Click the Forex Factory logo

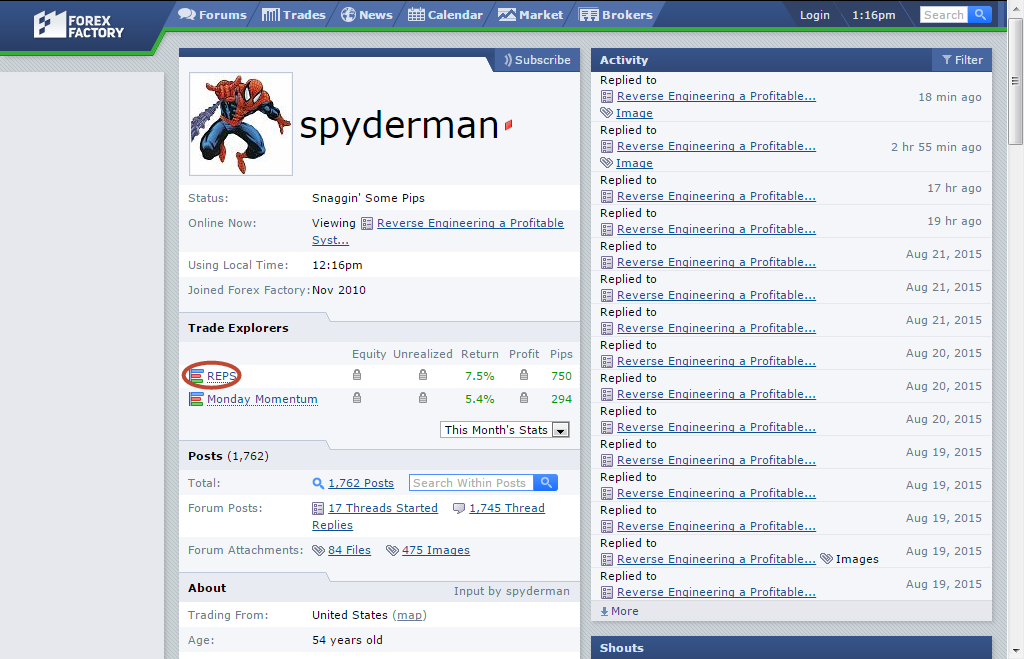(x=78, y=25)
